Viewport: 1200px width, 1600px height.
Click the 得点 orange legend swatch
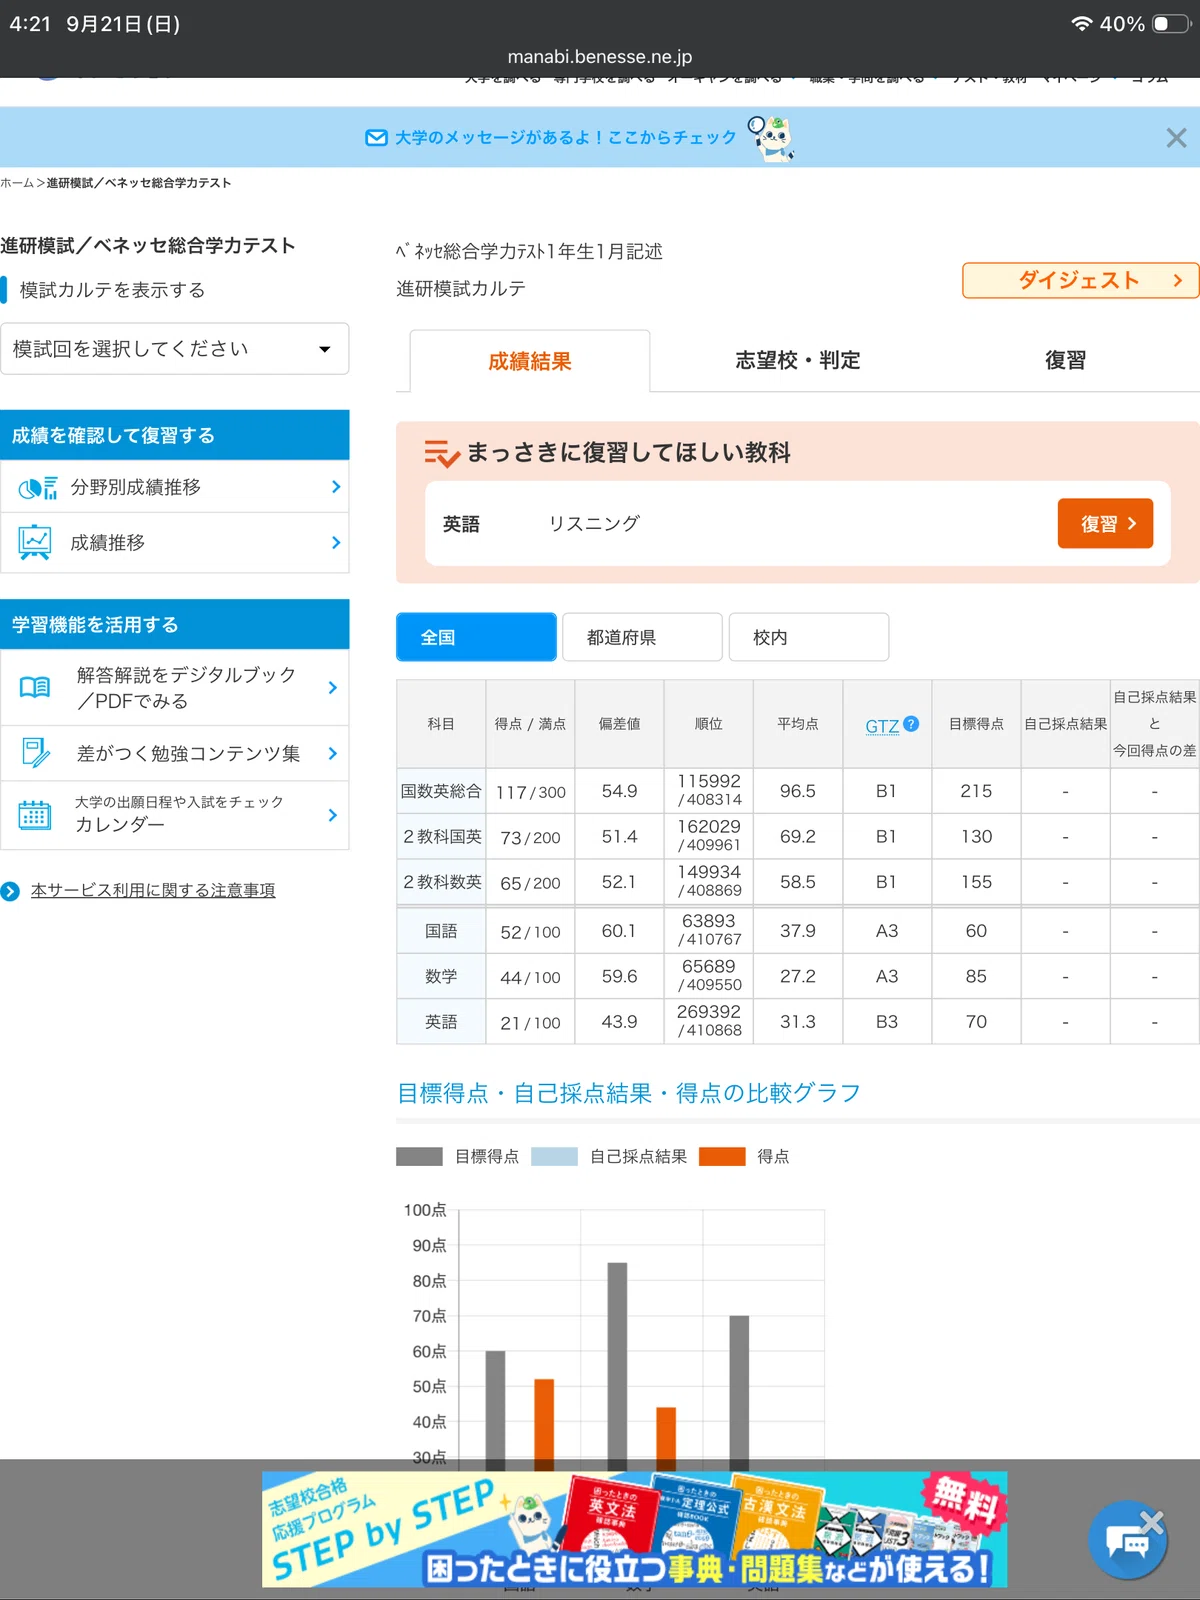[x=722, y=1157]
